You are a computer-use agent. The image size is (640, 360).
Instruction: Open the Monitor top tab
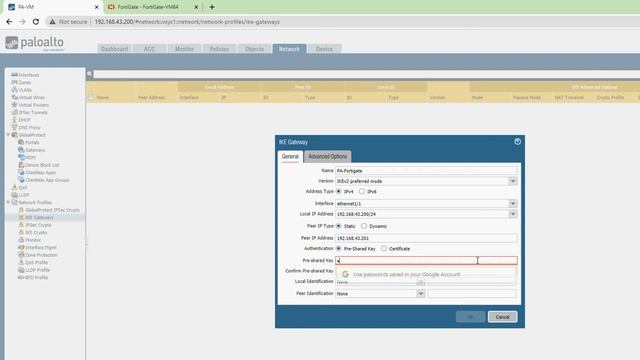184,49
